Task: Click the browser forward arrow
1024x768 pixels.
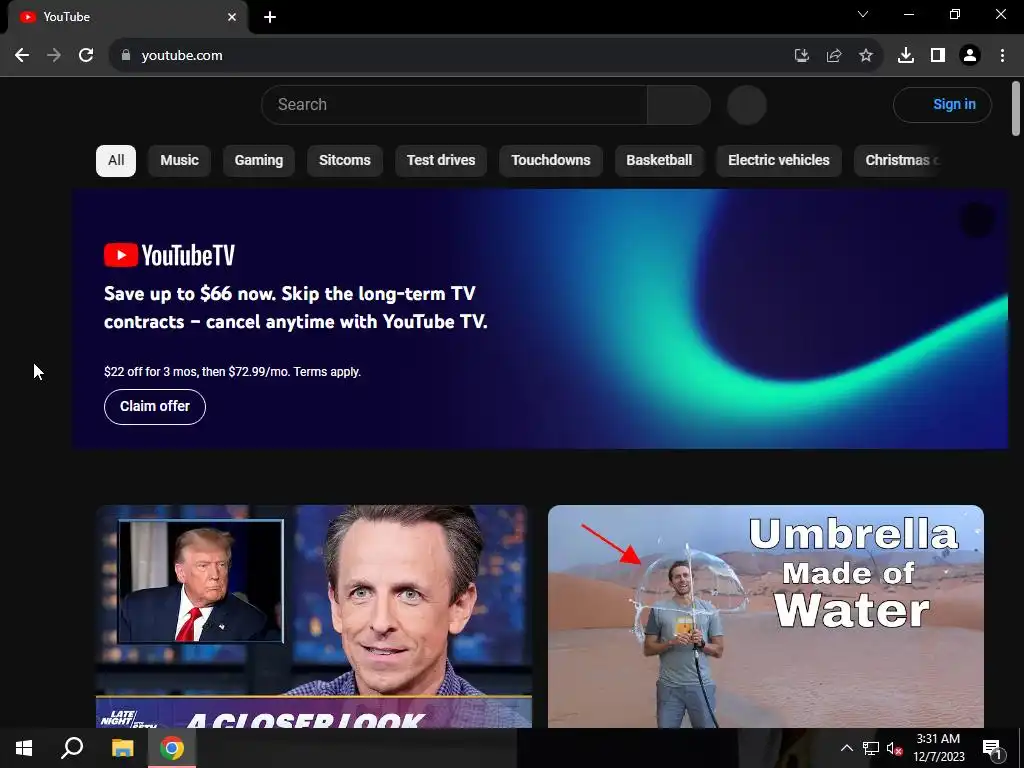Action: coord(54,56)
